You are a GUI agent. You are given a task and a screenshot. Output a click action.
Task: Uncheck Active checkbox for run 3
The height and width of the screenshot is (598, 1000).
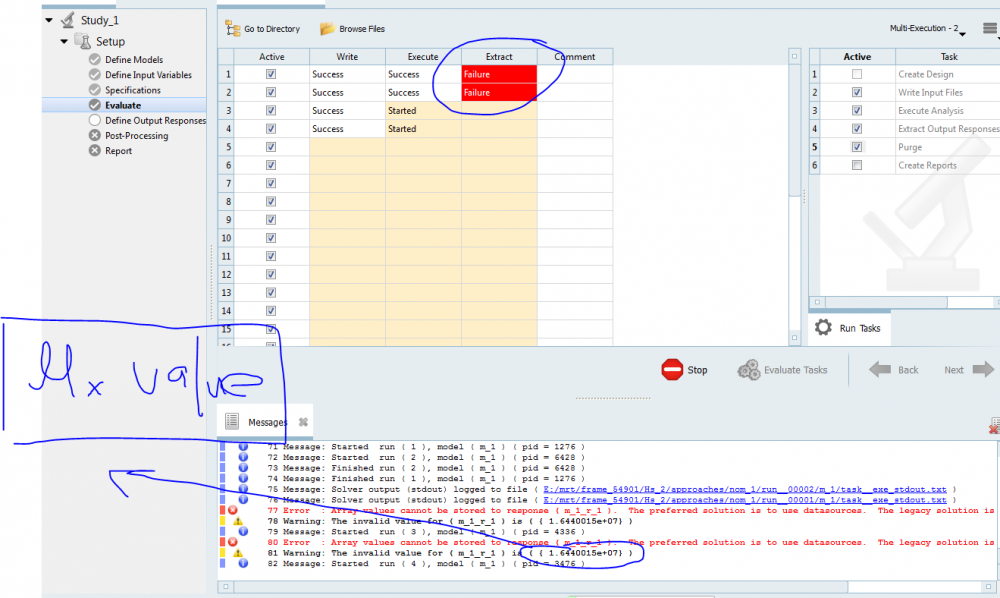coord(271,110)
